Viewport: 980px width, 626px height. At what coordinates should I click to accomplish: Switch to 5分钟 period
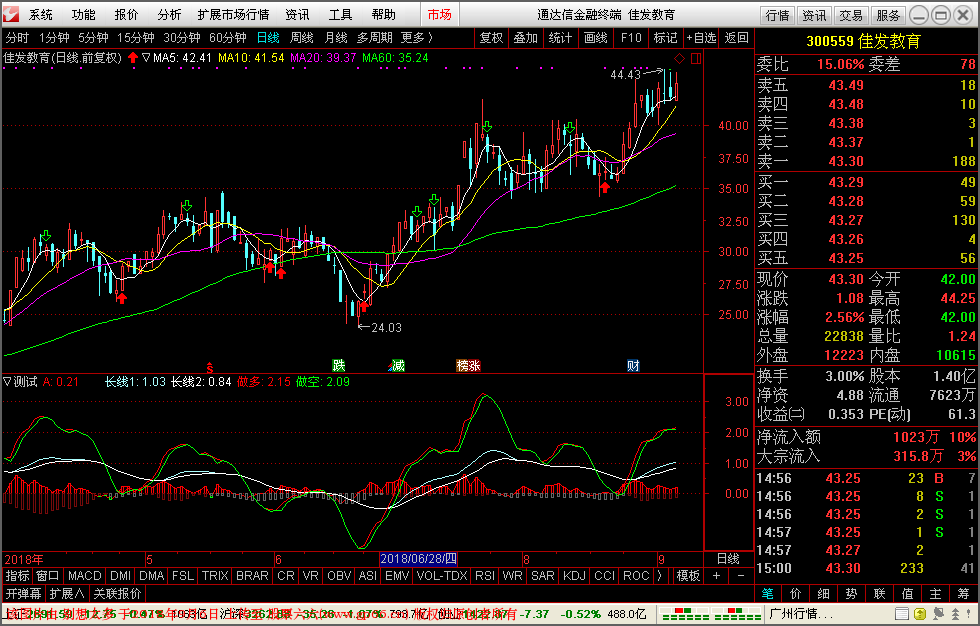pyautogui.click(x=93, y=37)
